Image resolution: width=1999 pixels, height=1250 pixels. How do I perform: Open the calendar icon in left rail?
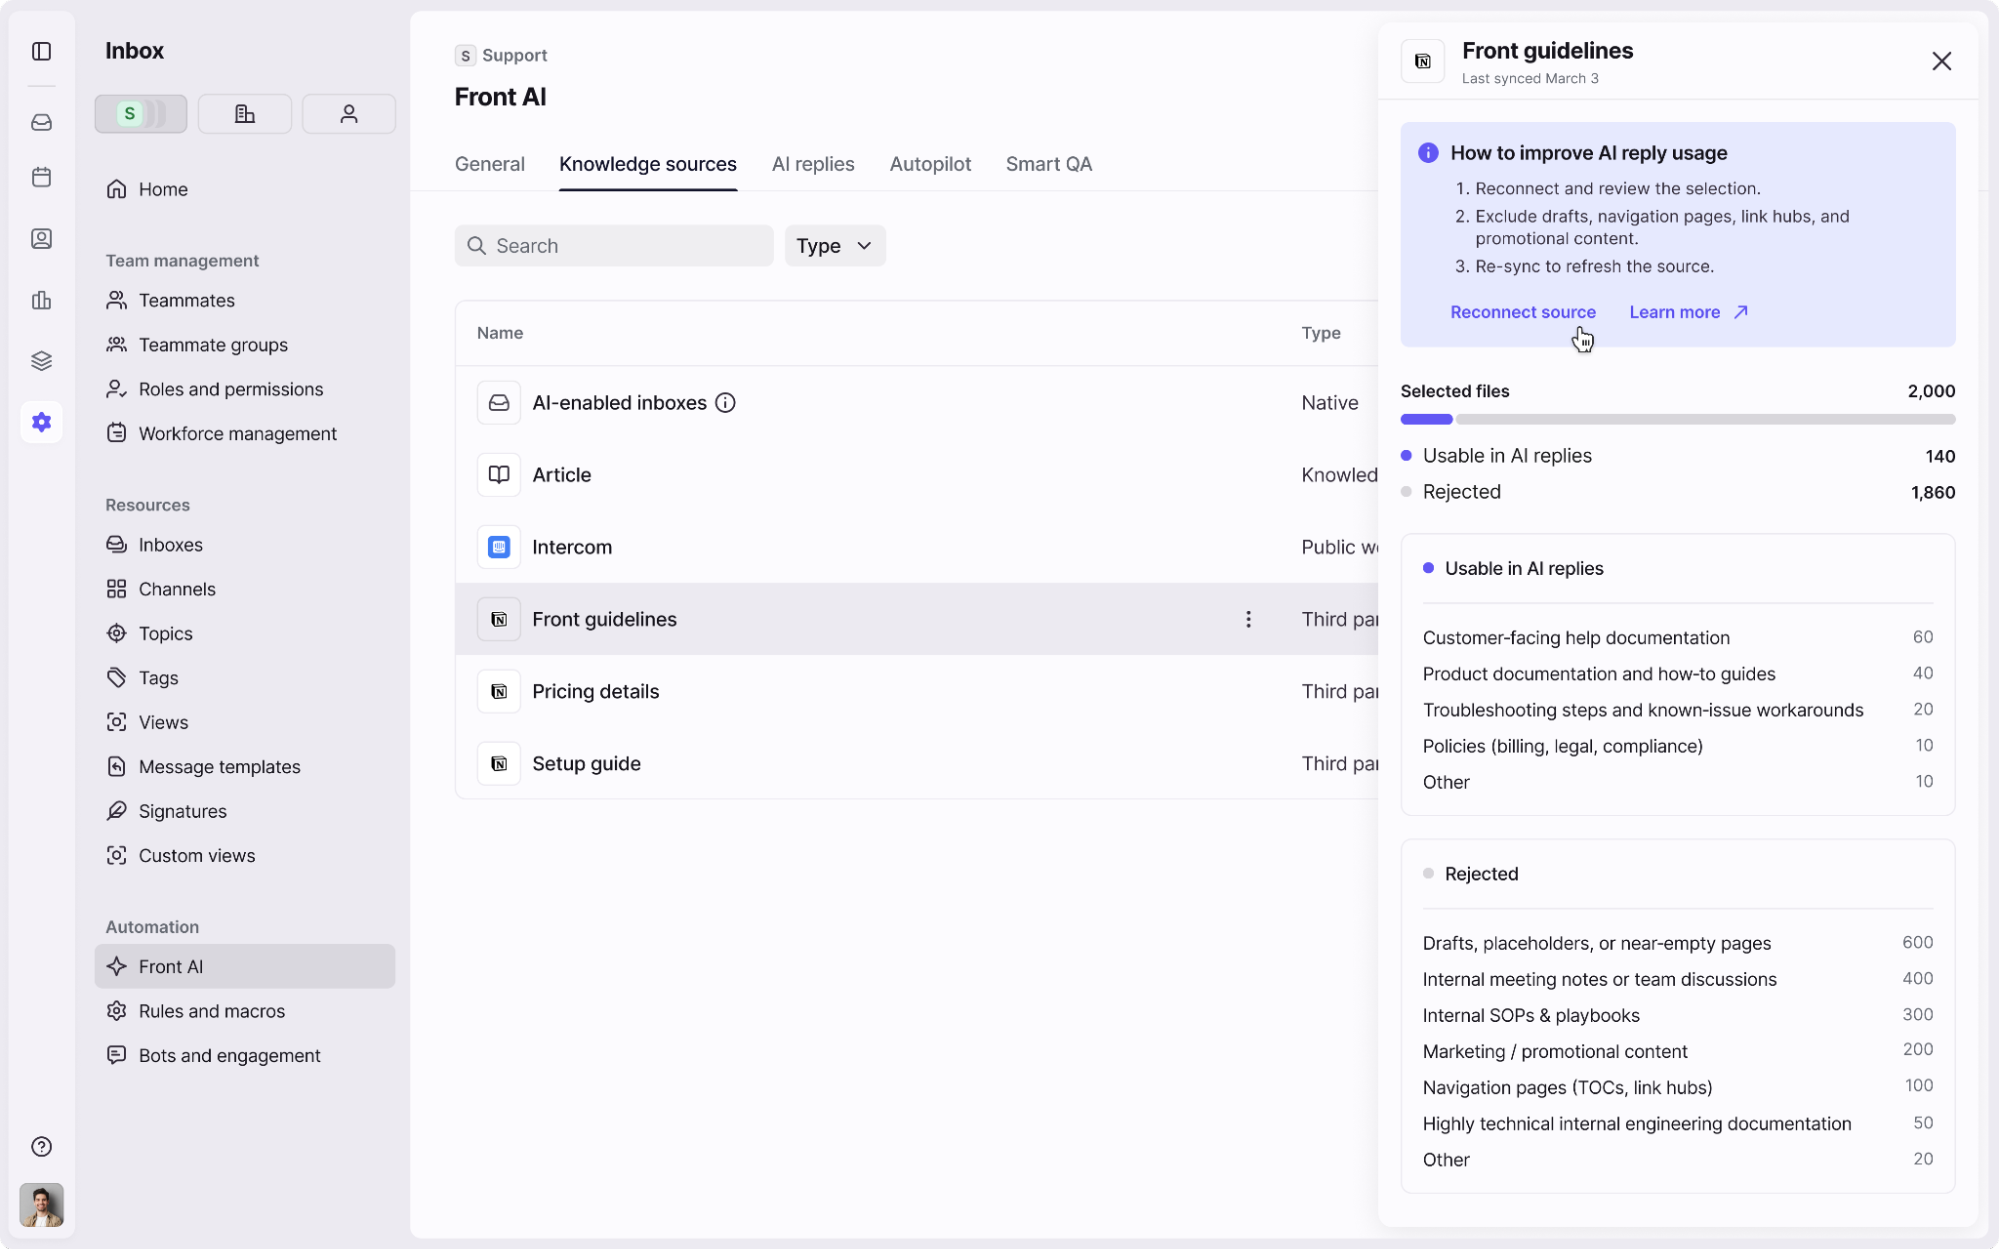click(x=41, y=177)
